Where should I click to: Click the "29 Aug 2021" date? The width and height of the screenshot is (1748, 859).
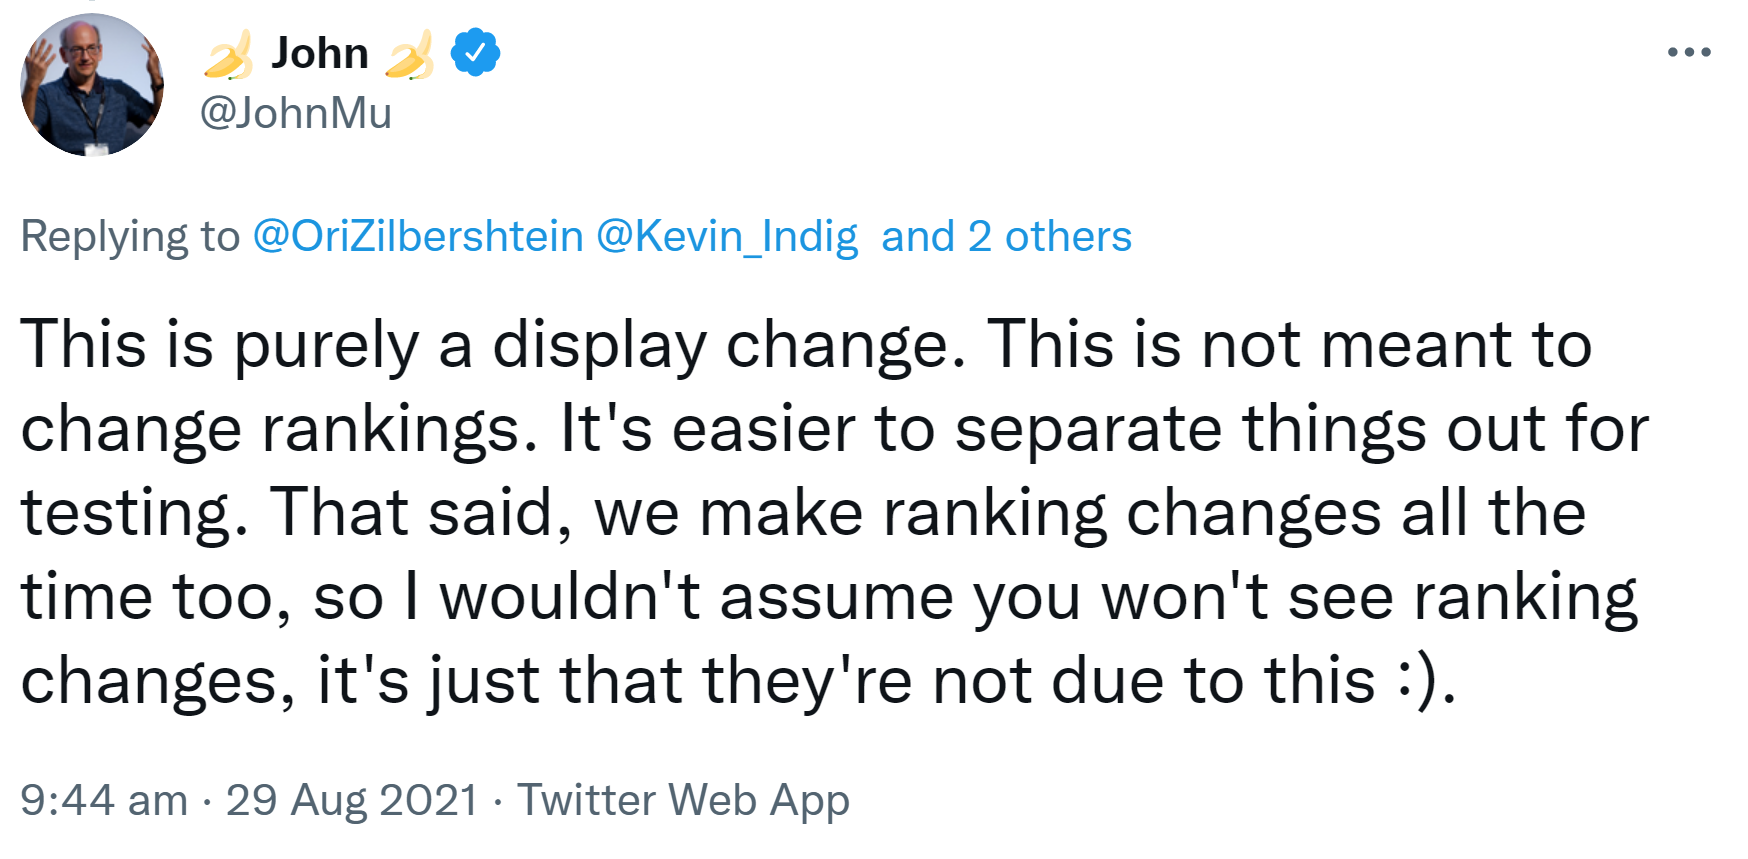click(352, 801)
